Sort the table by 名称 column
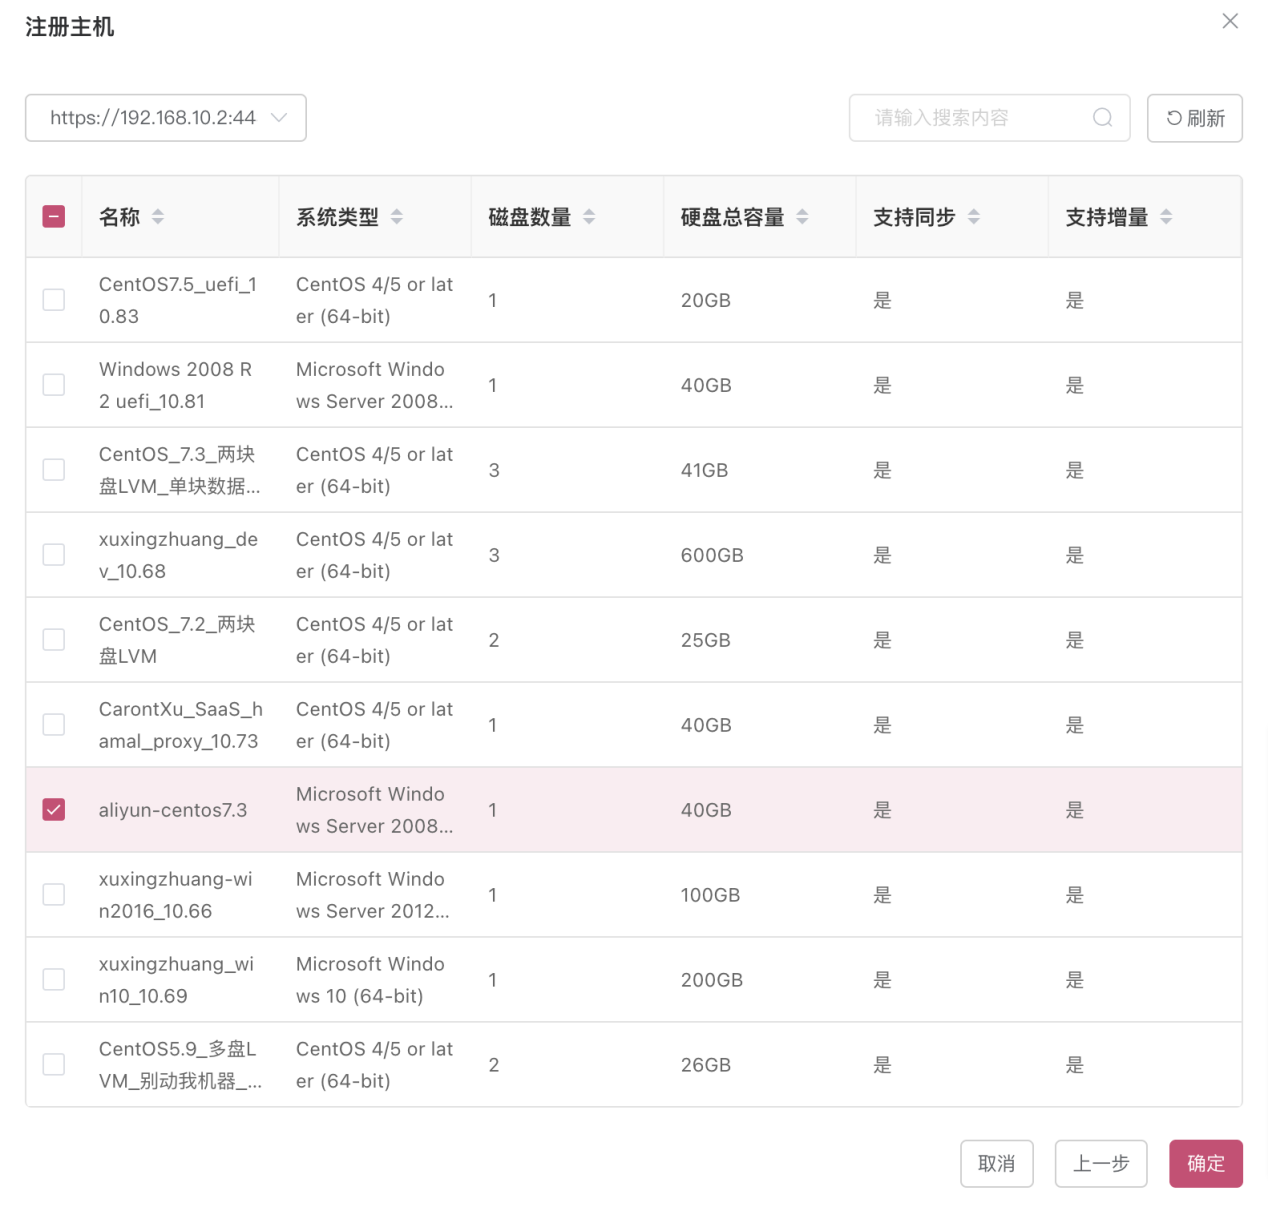The width and height of the screenshot is (1268, 1207). [158, 216]
